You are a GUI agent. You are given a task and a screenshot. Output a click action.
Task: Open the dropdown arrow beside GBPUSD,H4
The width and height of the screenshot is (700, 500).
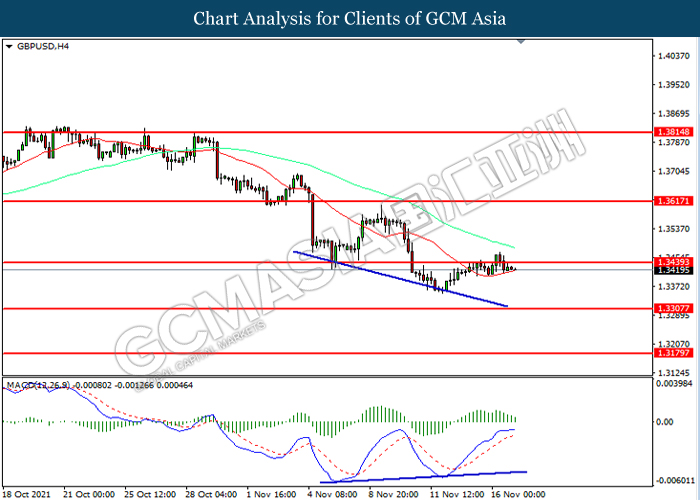(9, 46)
